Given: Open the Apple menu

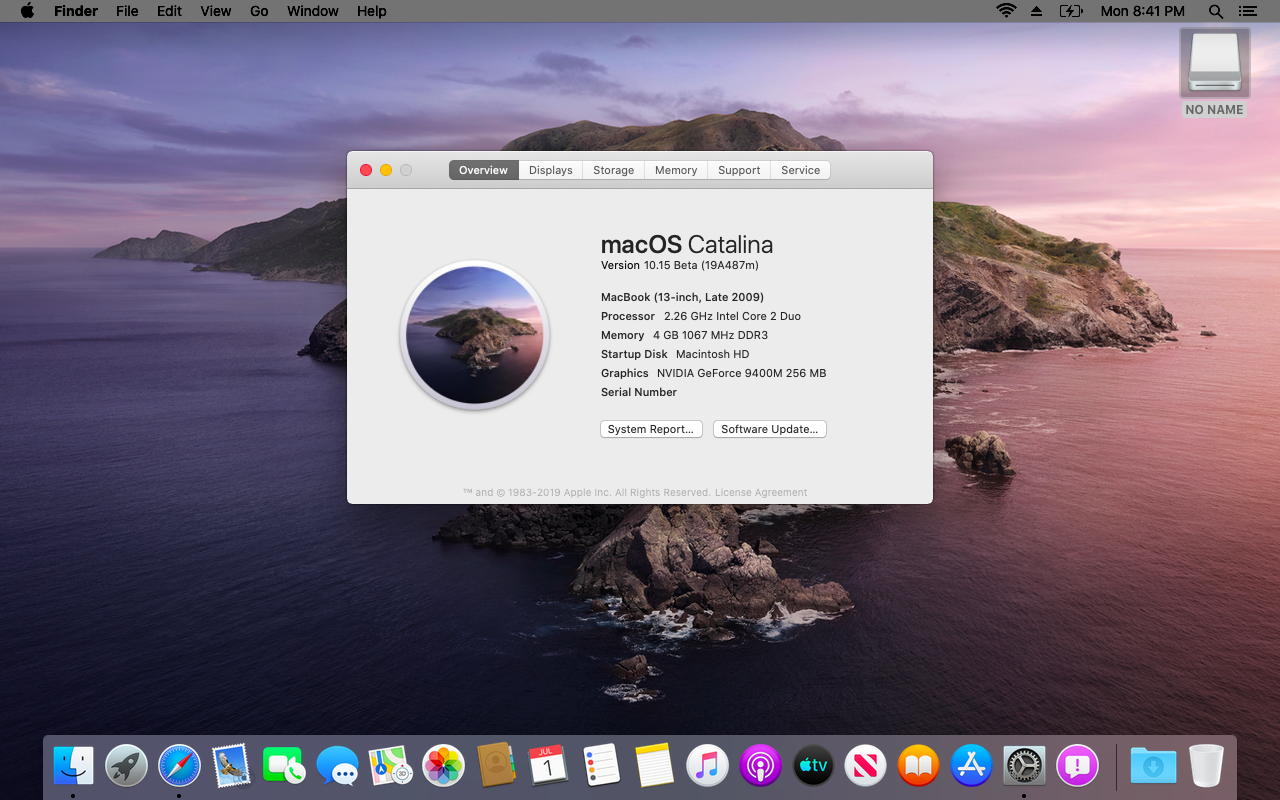Looking at the screenshot, I should tap(27, 11).
